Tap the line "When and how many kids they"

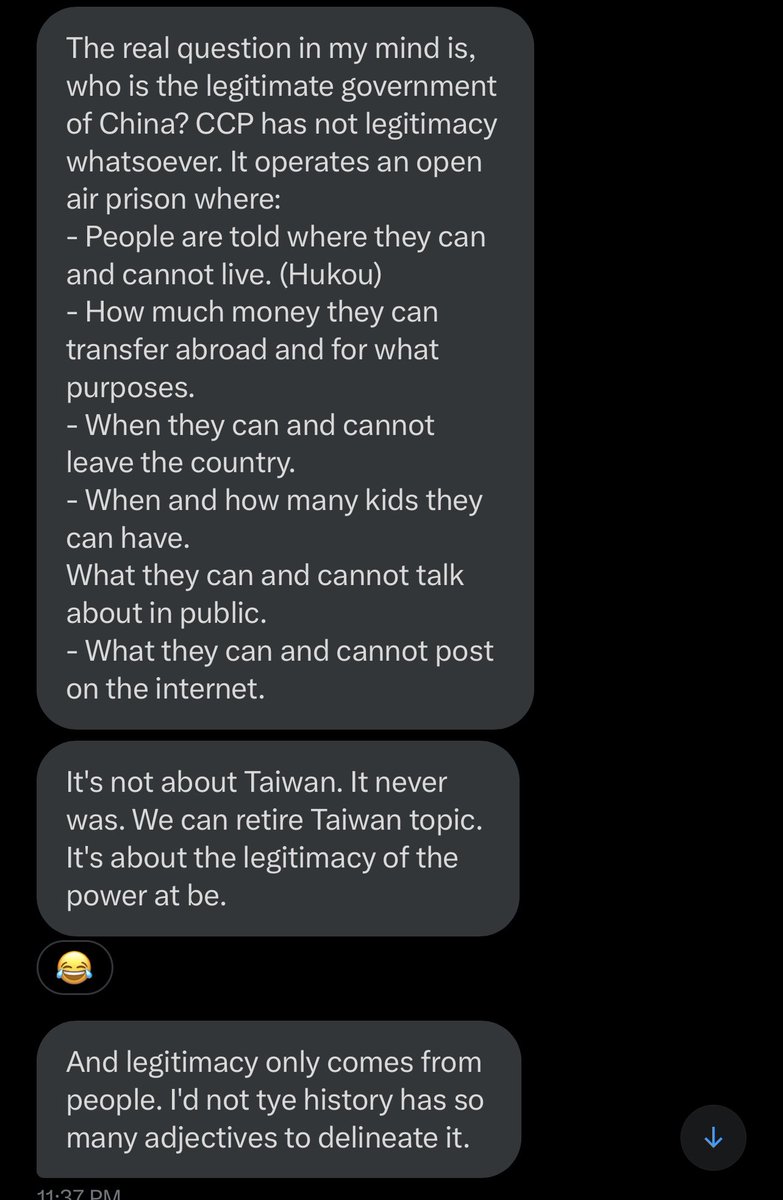tap(274, 500)
